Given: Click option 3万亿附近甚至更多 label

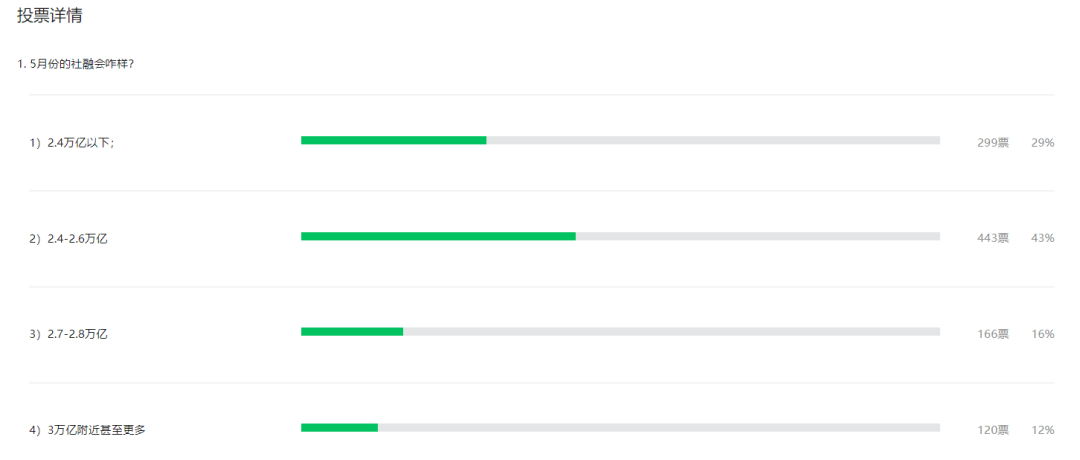Looking at the screenshot, I should (x=96, y=430).
